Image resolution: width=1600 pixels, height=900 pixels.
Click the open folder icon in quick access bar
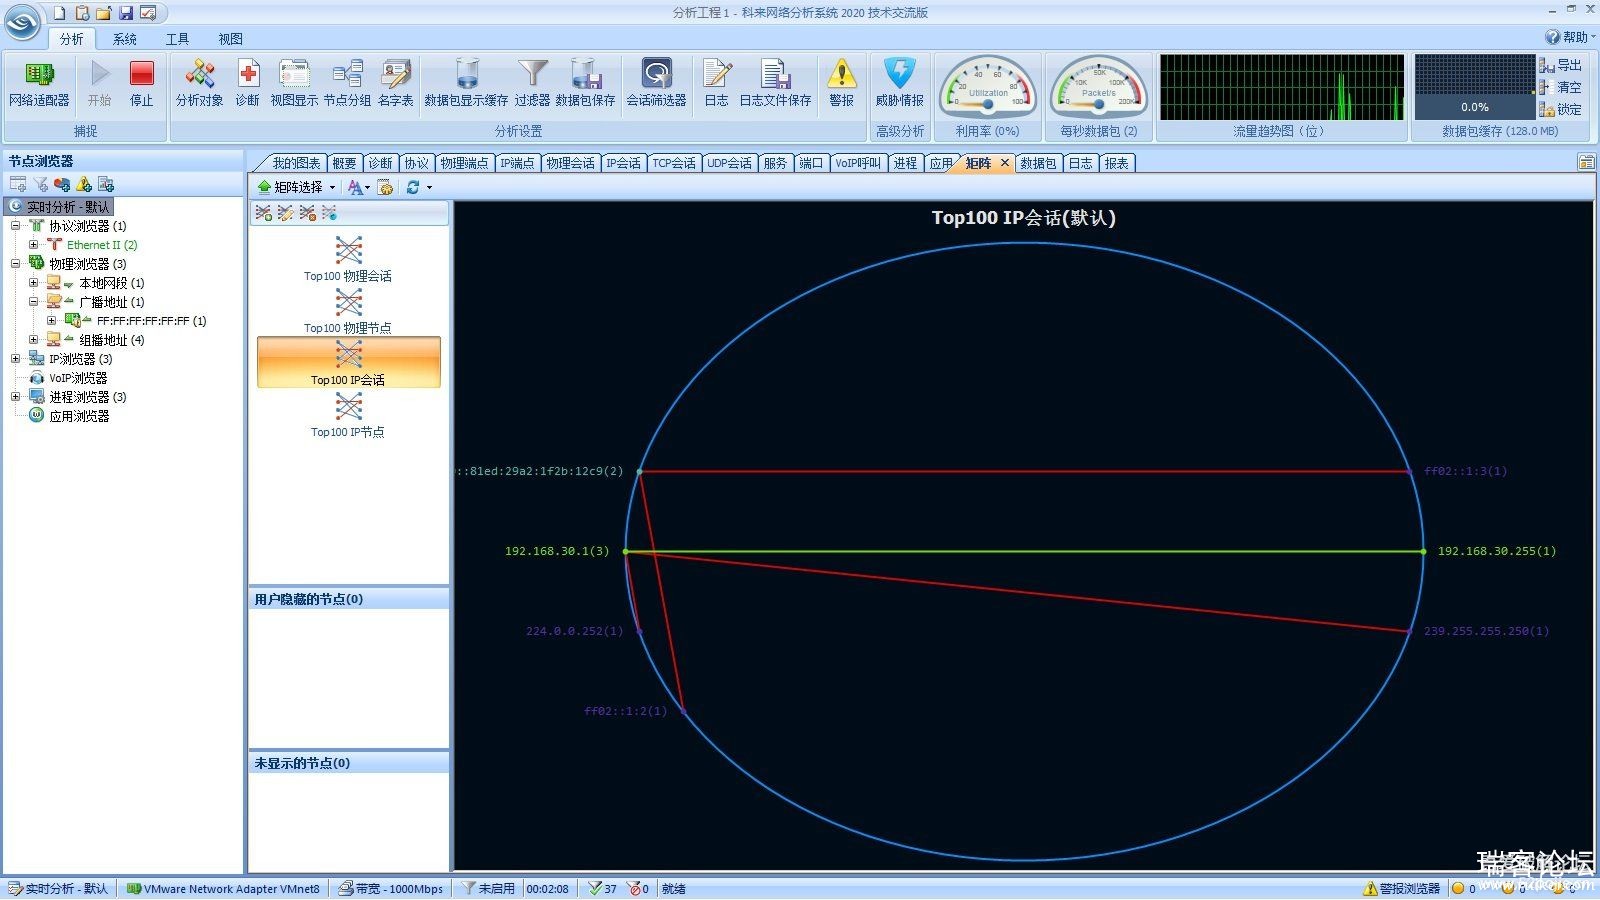point(103,13)
